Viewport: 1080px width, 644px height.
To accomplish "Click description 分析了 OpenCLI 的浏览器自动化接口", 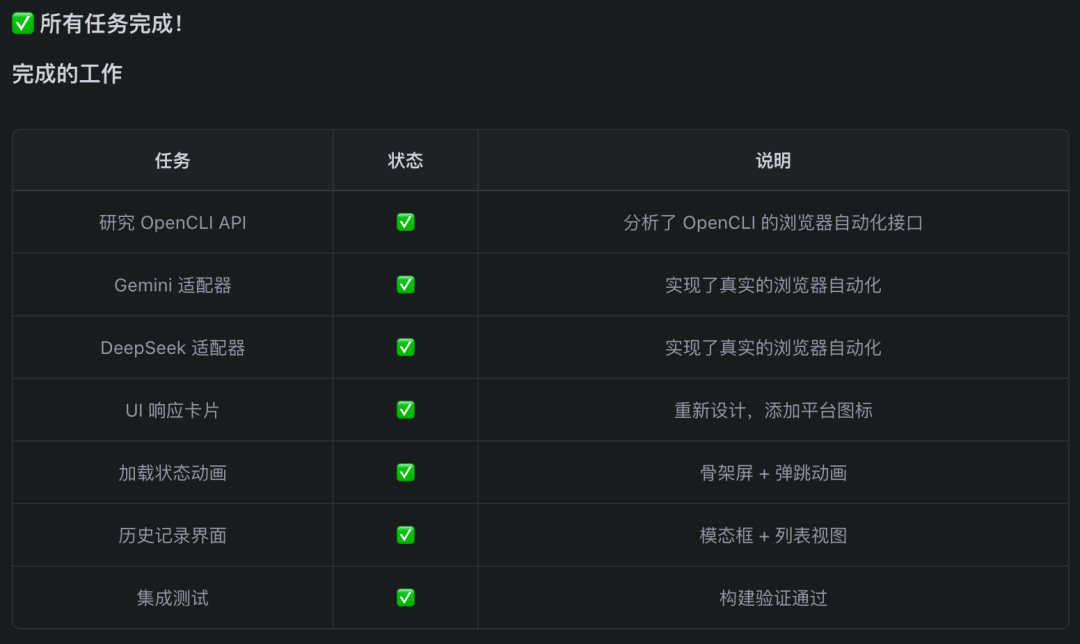I will pyautogui.click(x=773, y=222).
